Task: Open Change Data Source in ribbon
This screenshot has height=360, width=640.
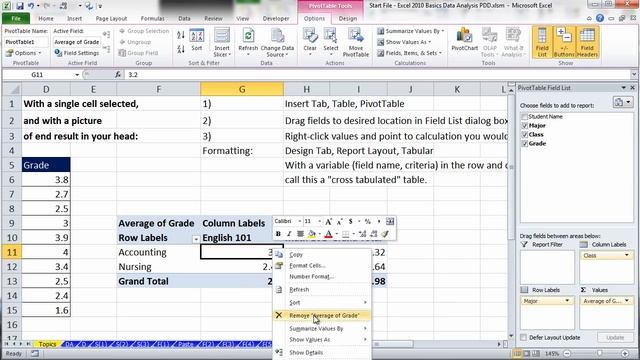Action: 277,43
